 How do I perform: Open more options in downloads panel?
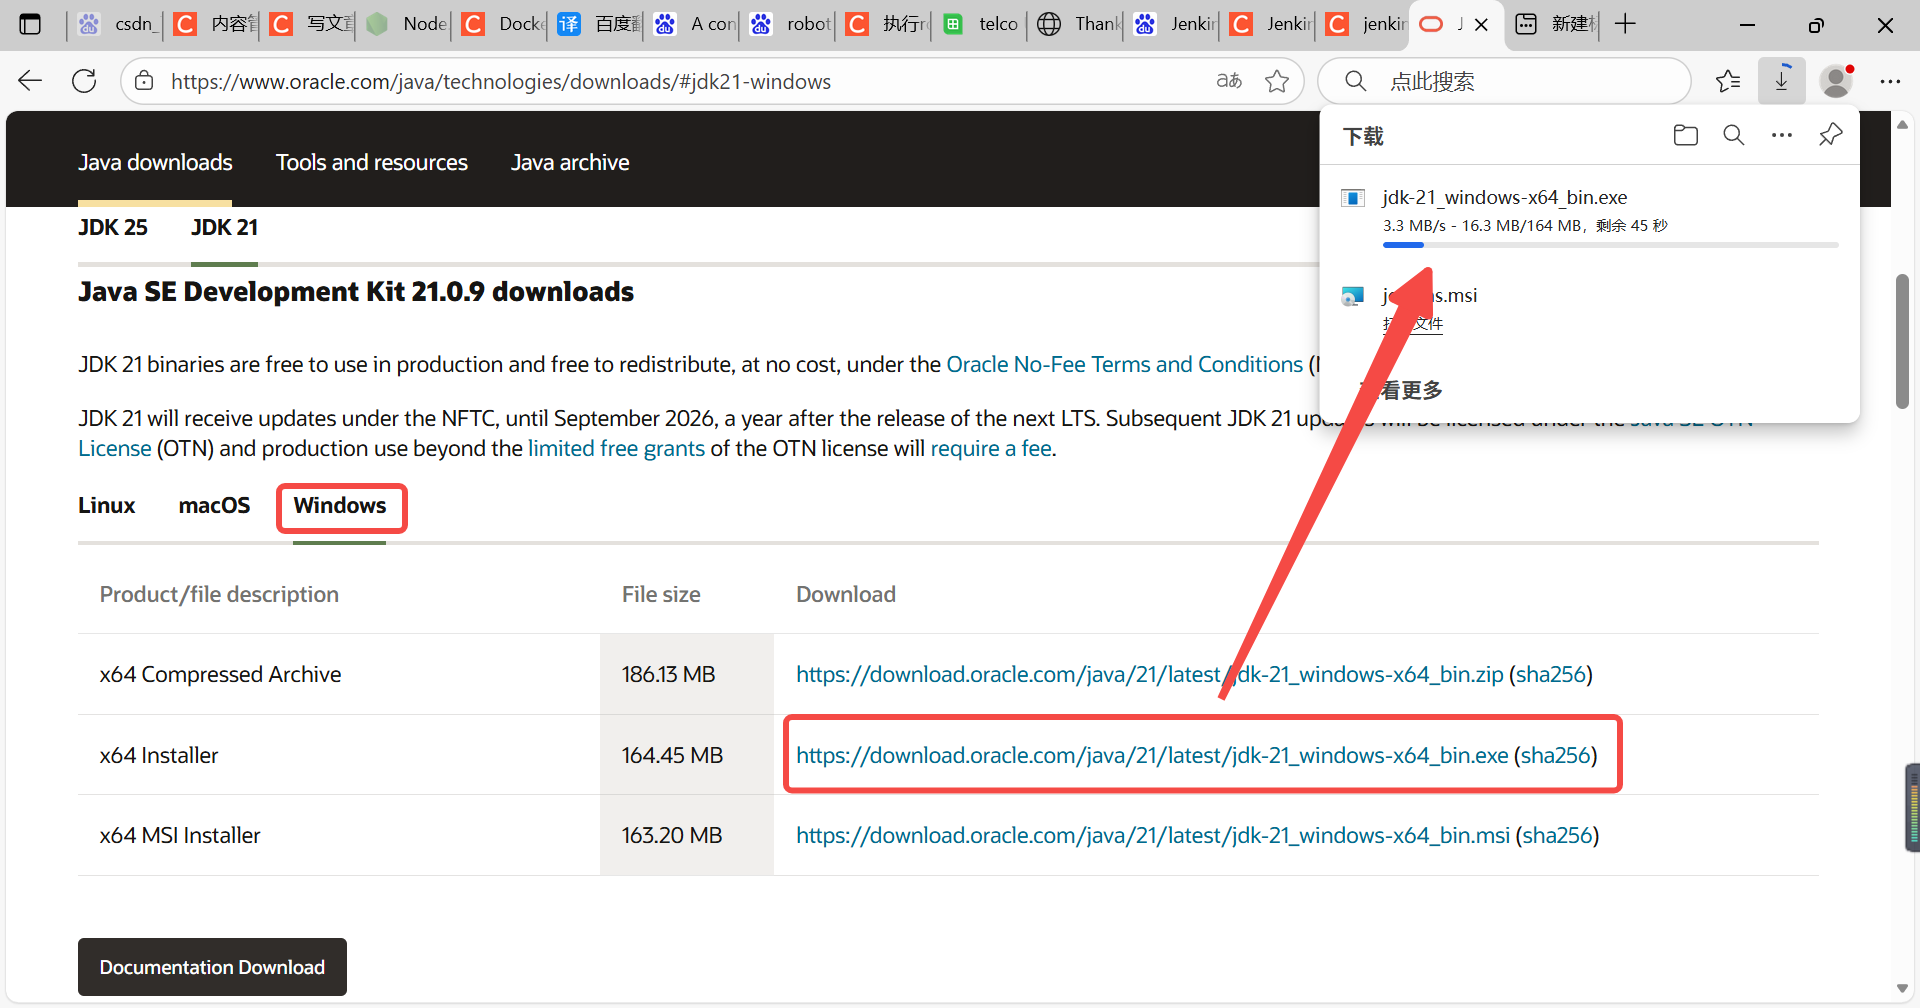pyautogui.click(x=1782, y=135)
